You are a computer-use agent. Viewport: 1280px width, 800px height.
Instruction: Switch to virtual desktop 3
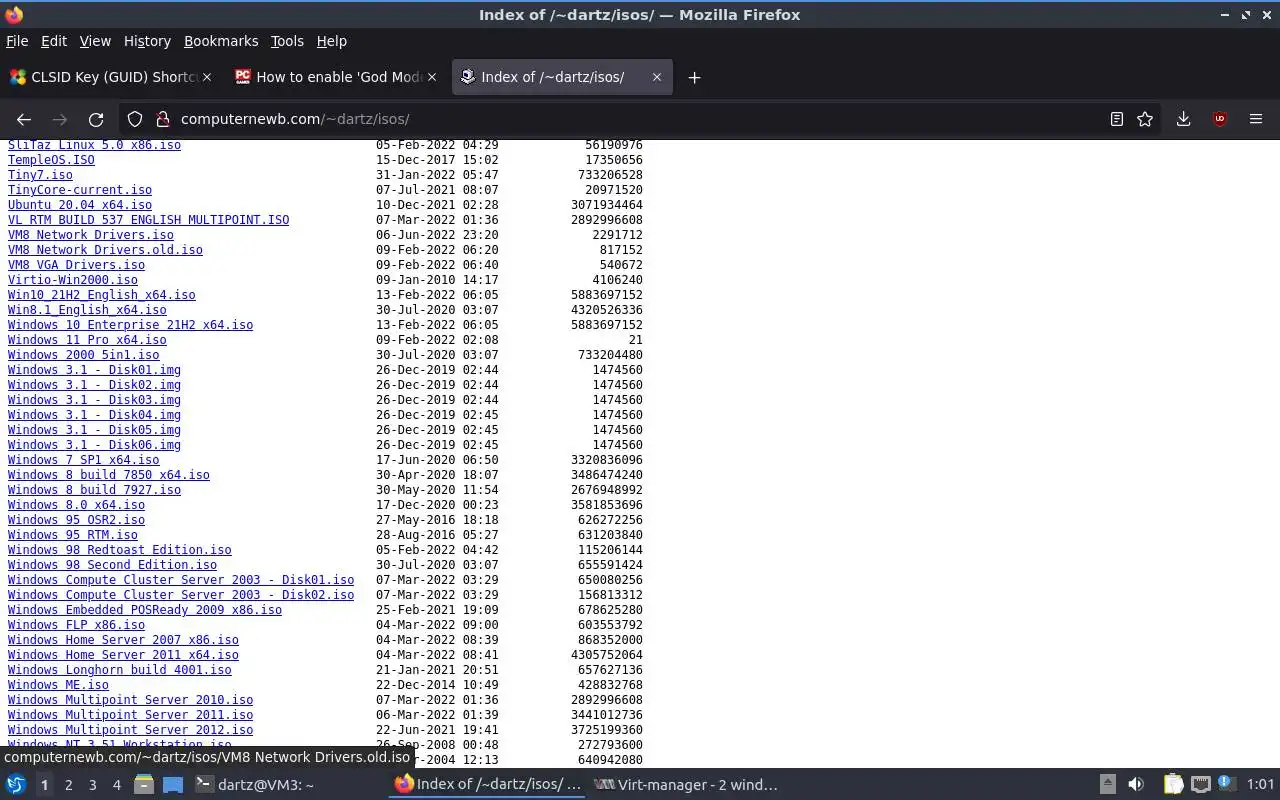(x=92, y=785)
